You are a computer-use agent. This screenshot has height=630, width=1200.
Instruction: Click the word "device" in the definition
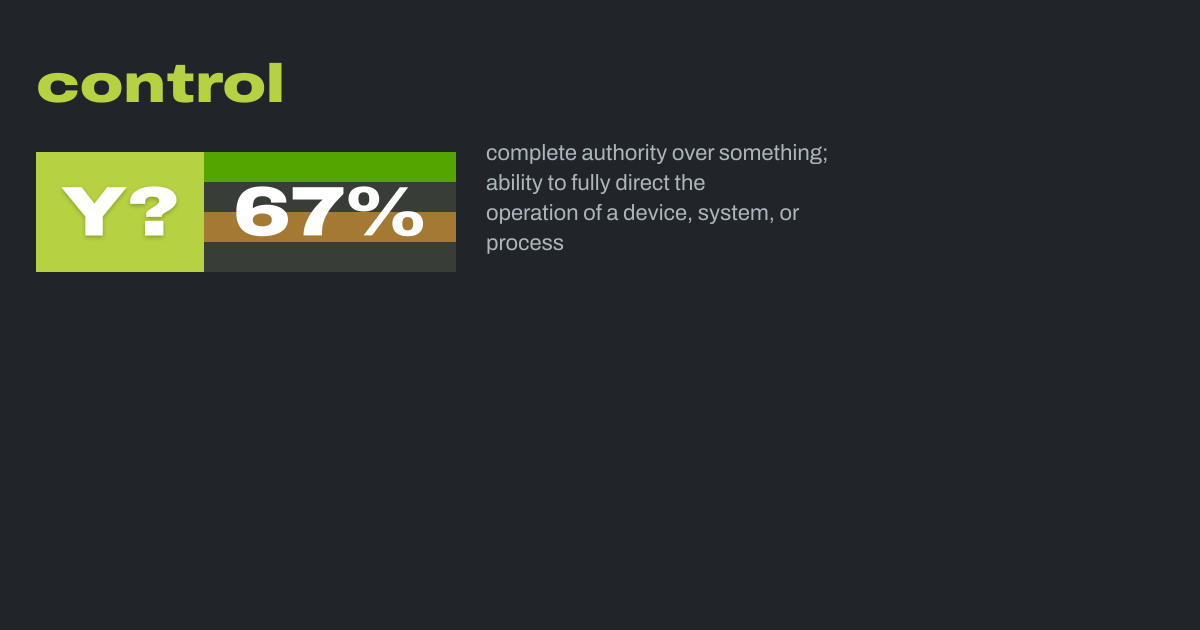pyautogui.click(x=655, y=213)
